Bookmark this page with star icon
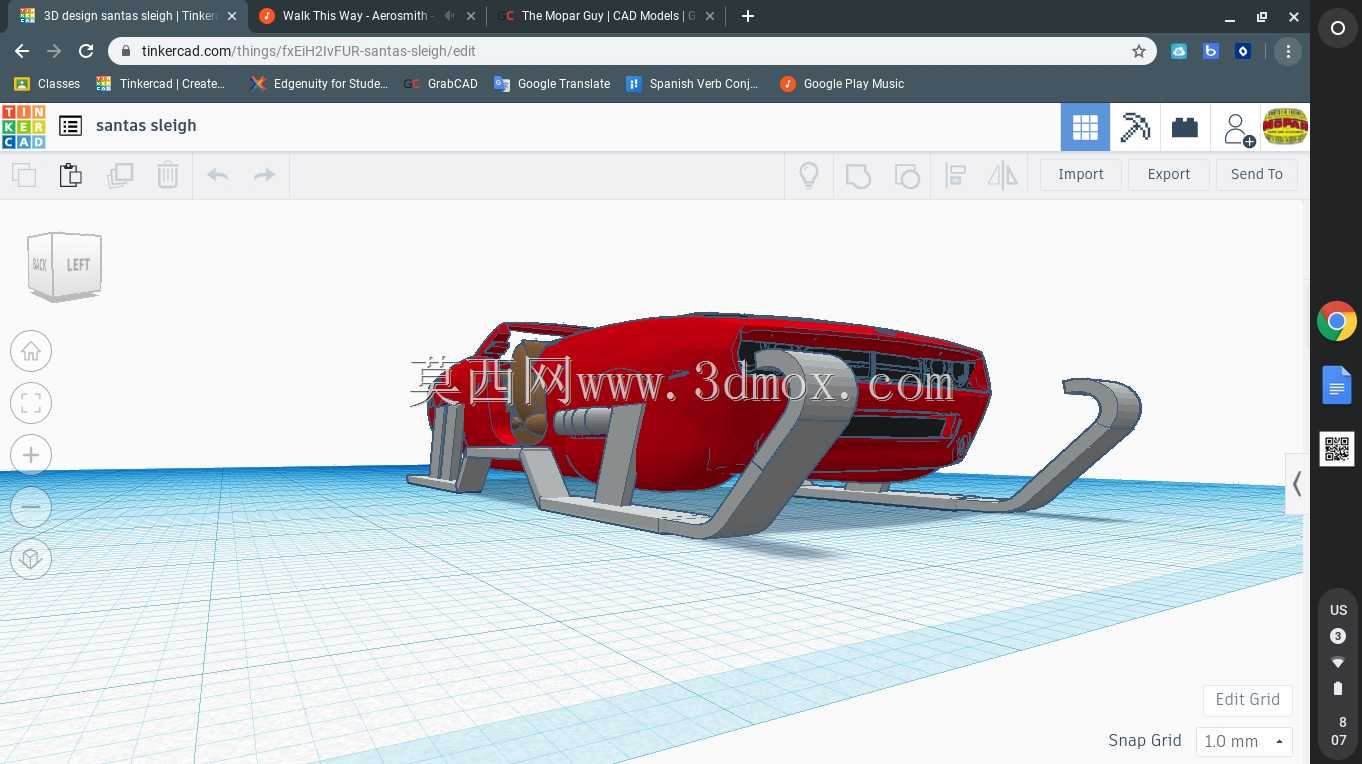 pos(1139,51)
